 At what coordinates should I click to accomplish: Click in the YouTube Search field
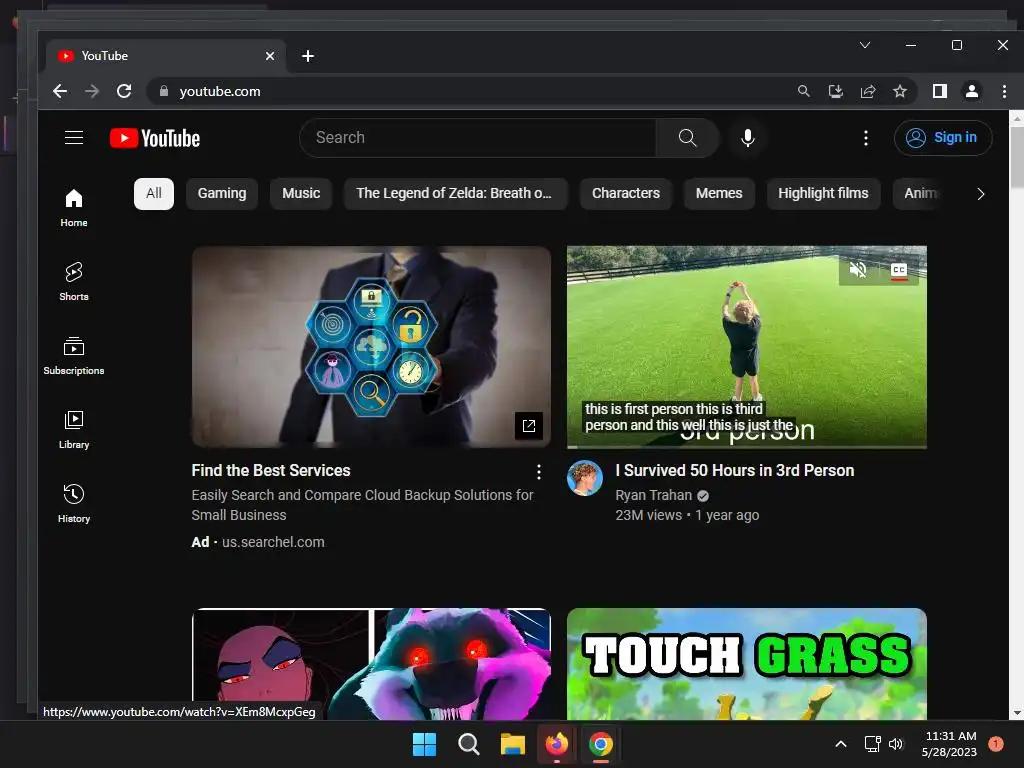point(478,138)
